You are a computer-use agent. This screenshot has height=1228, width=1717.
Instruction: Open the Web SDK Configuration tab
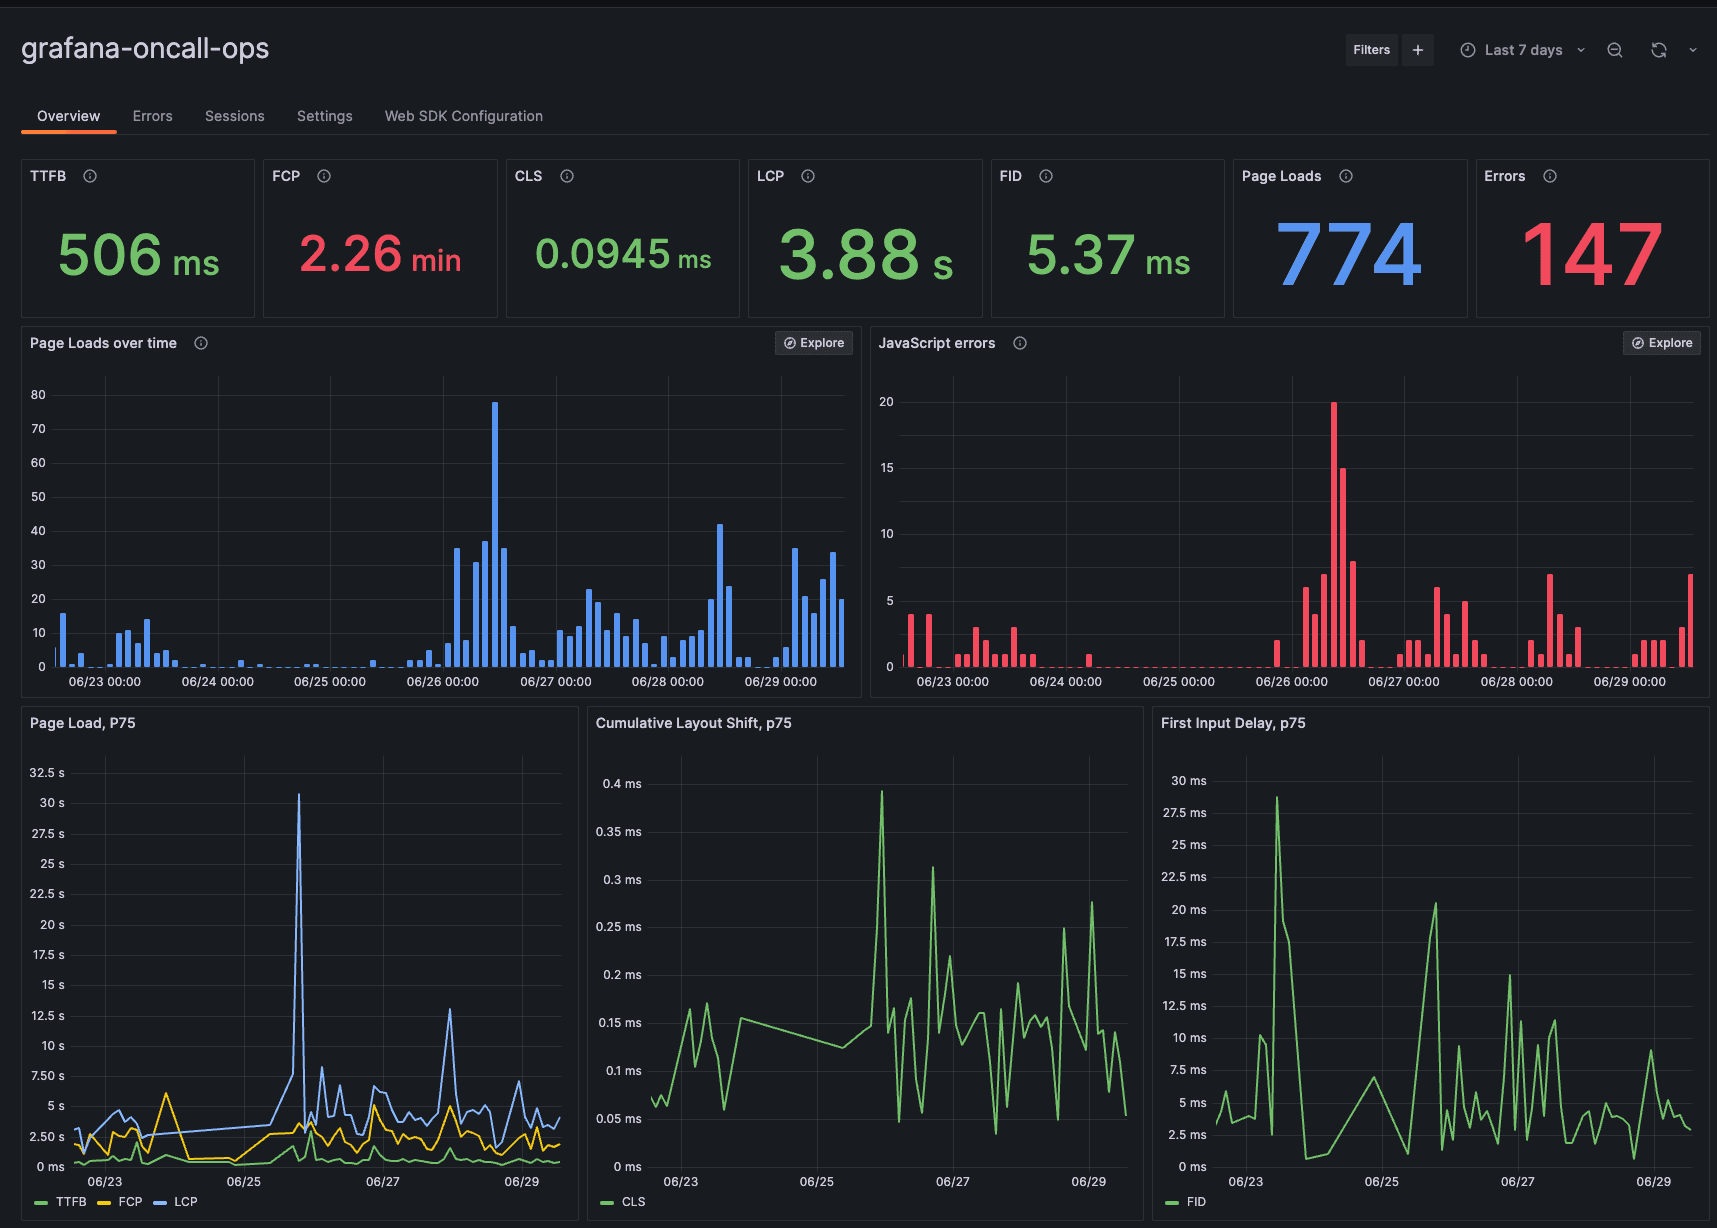463,116
